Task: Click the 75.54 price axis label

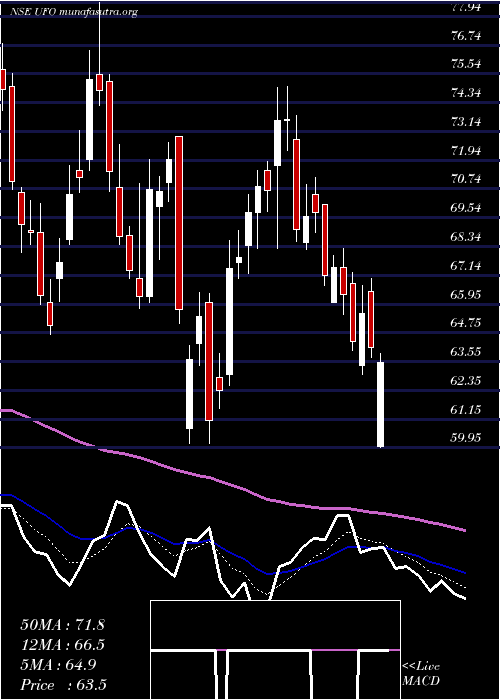Action: click(467, 64)
